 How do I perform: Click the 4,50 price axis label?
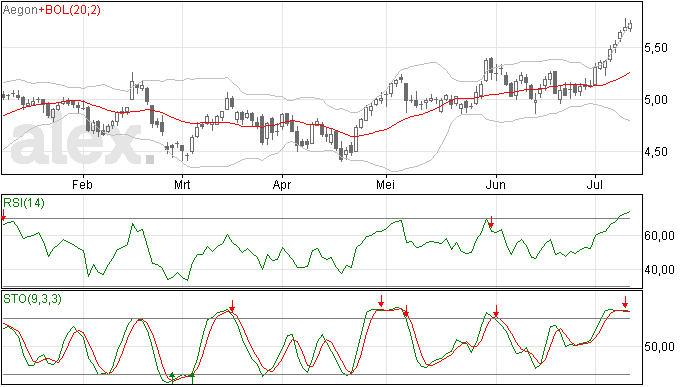click(656, 152)
